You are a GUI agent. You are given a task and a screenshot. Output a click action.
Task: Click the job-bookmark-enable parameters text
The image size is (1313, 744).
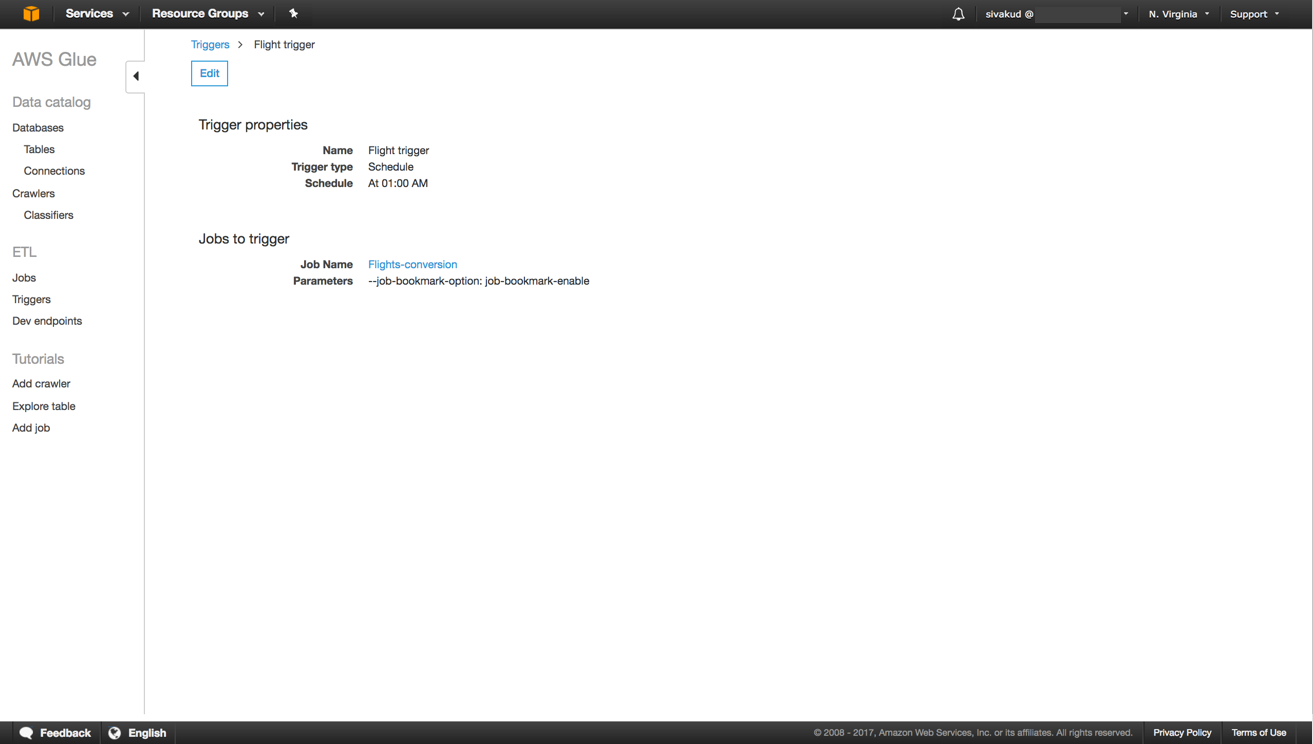point(478,282)
